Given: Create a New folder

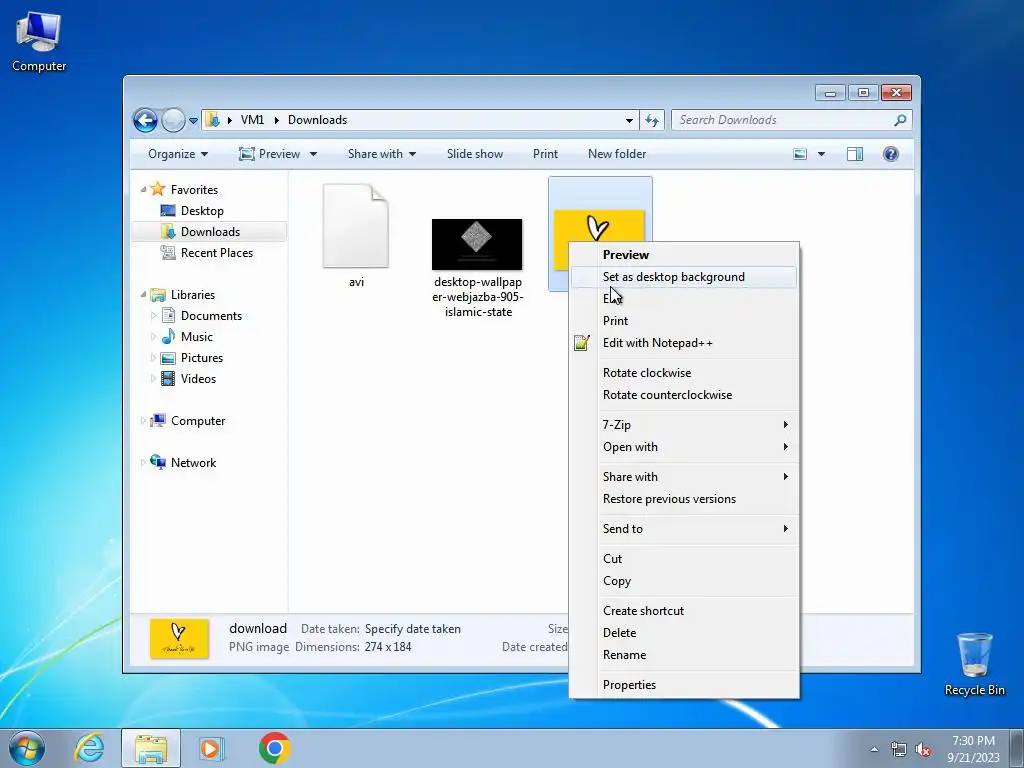Looking at the screenshot, I should 616,154.
